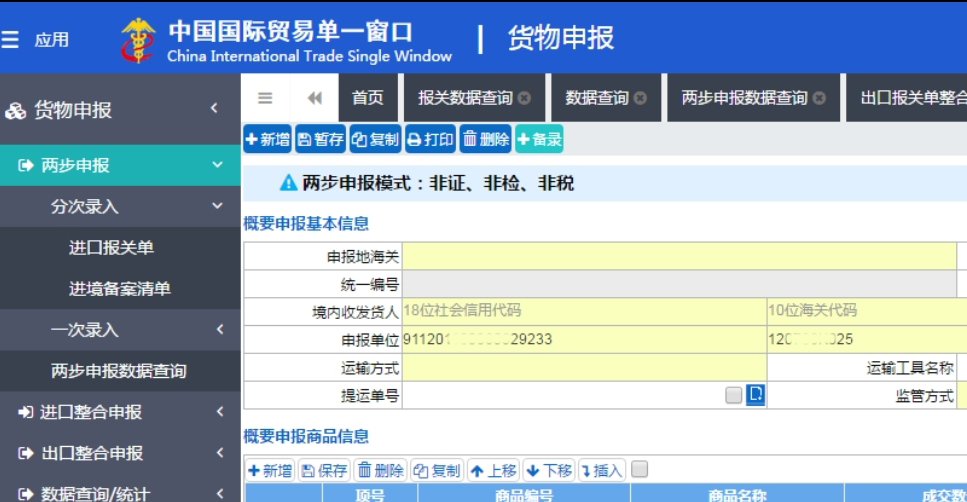Click the 打印 print toolbar button

[430, 140]
